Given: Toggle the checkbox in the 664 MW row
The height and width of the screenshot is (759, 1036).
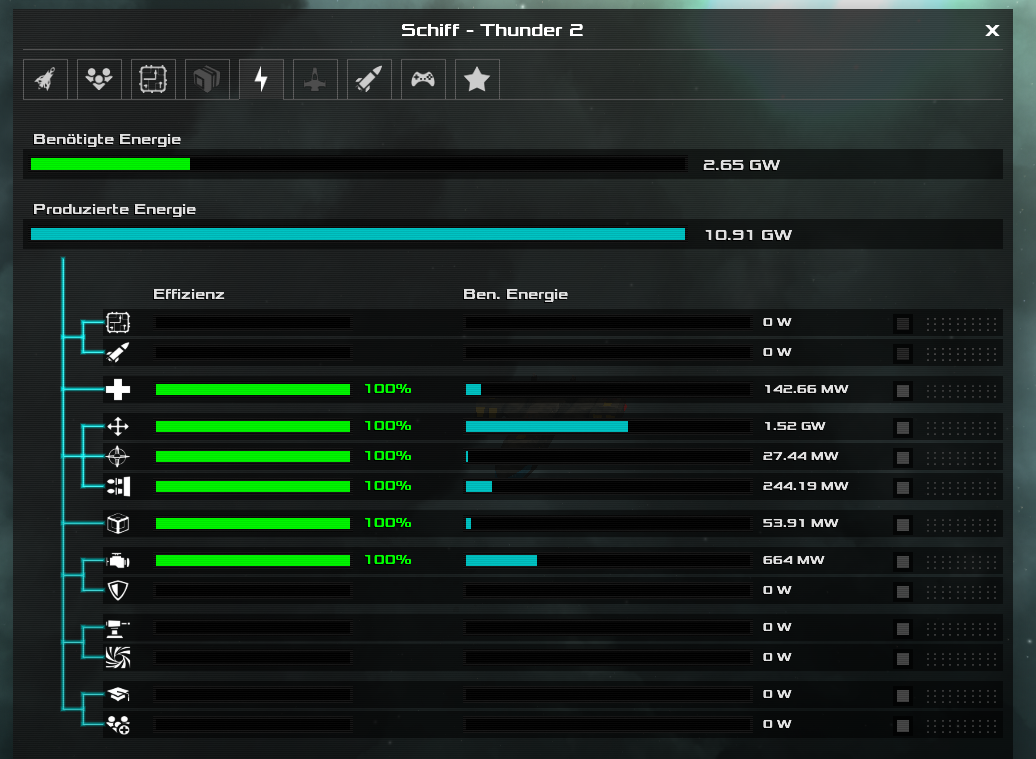Looking at the screenshot, I should [x=903, y=561].
